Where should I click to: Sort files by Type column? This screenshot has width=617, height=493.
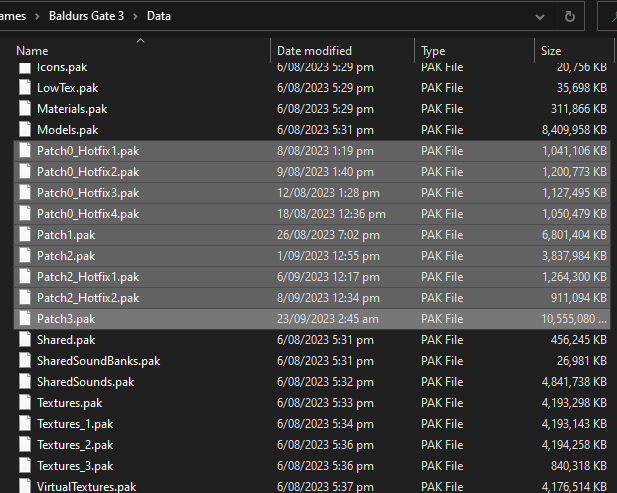coord(475,51)
